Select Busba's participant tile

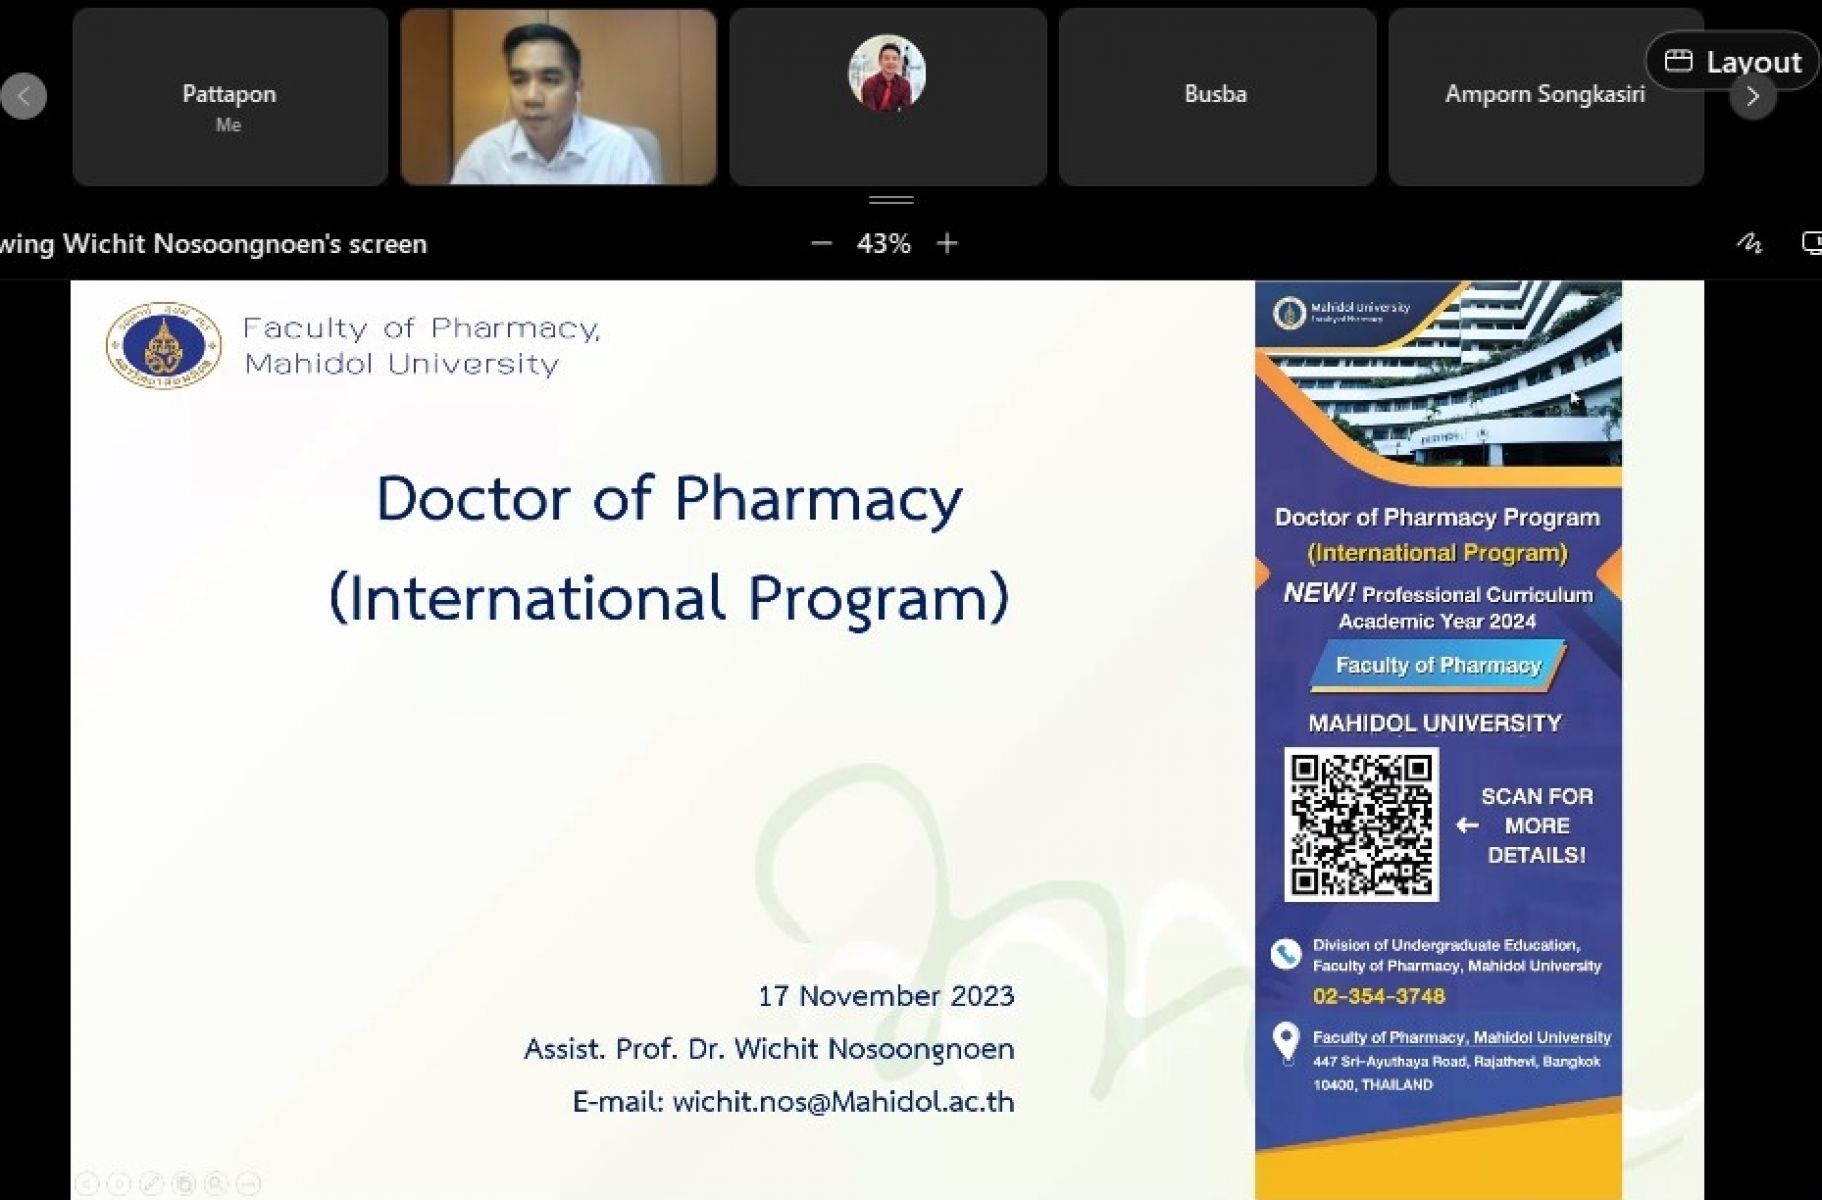1217,97
